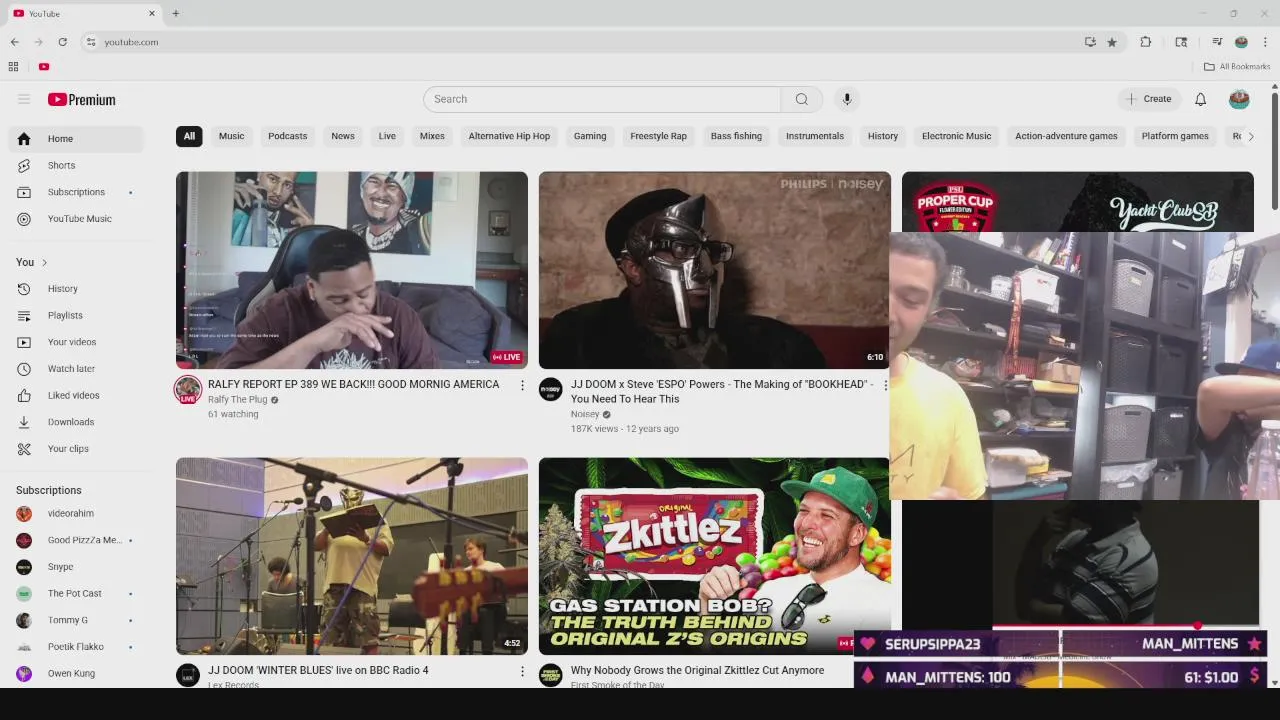Viewport: 1280px width, 720px height.
Task: Show more filter chips with right arrow
Action: (x=1250, y=137)
